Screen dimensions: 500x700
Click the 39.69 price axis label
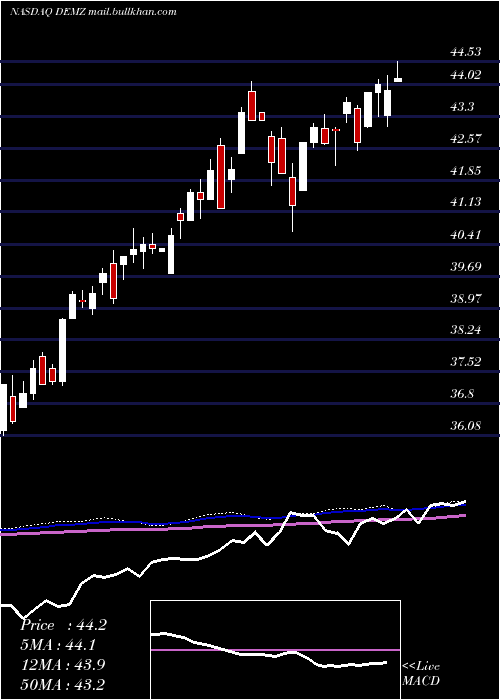[466, 267]
